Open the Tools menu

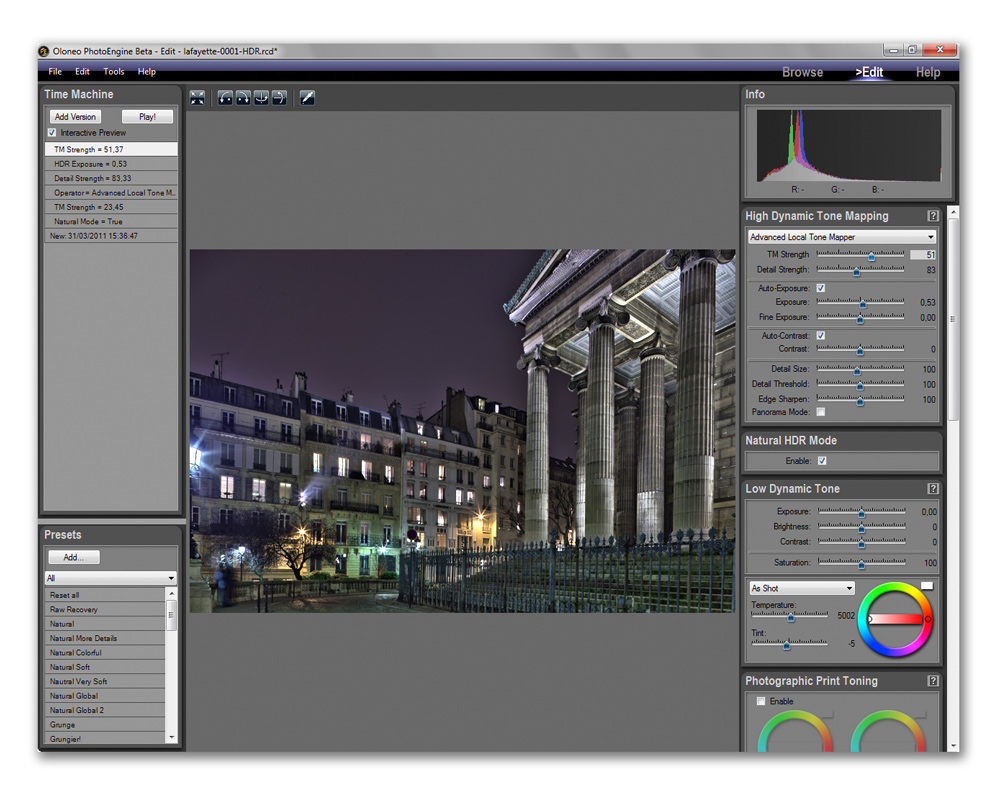pyautogui.click(x=114, y=71)
